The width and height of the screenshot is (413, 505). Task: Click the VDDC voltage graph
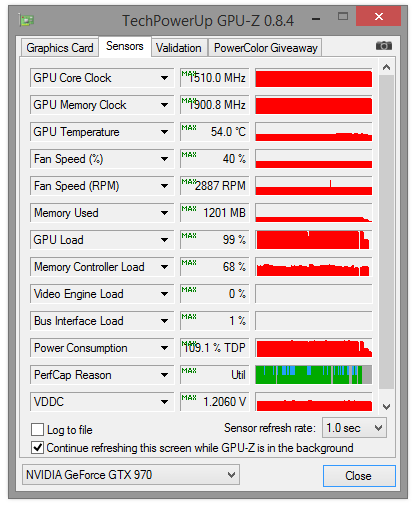(314, 402)
